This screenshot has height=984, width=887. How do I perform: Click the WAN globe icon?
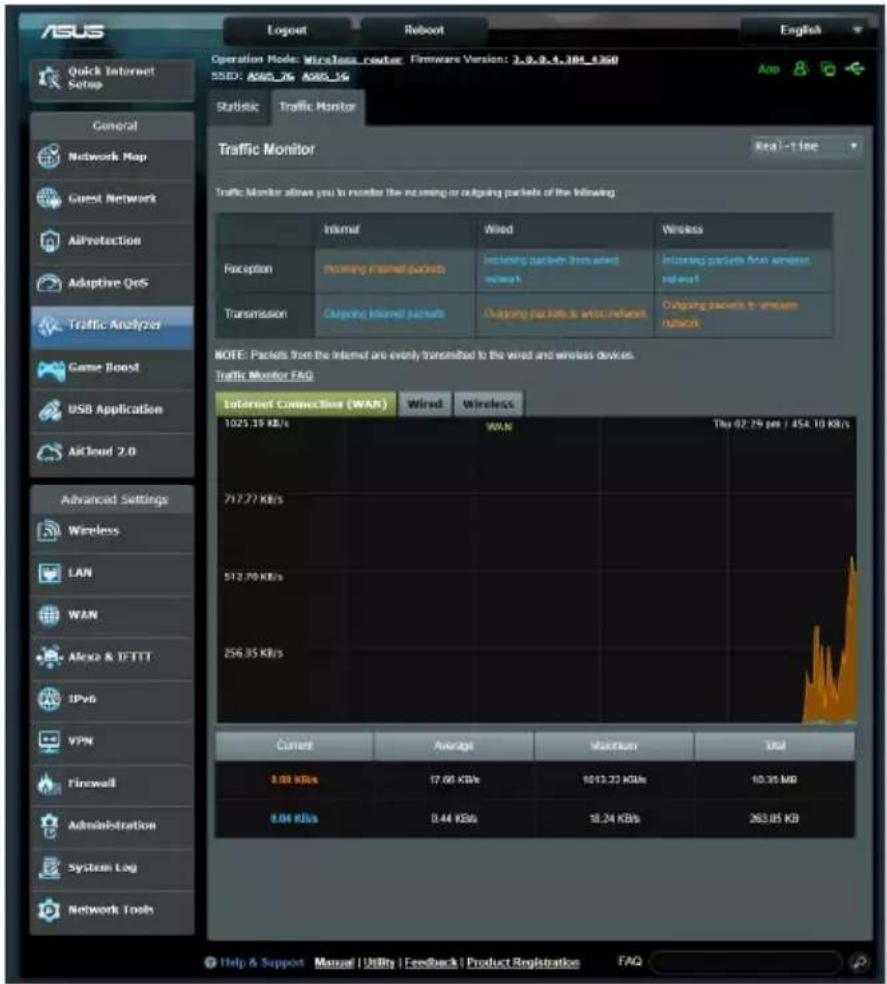point(49,615)
